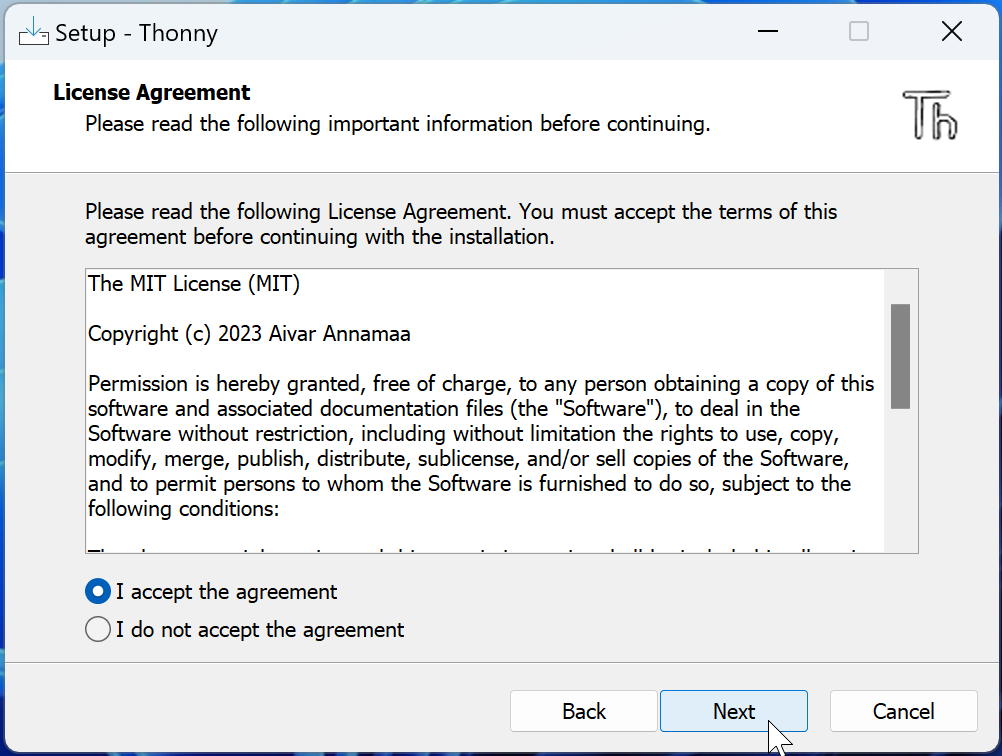This screenshot has height=756, width=1002.
Task: Click the installer icon in the title bar
Action: click(x=34, y=32)
